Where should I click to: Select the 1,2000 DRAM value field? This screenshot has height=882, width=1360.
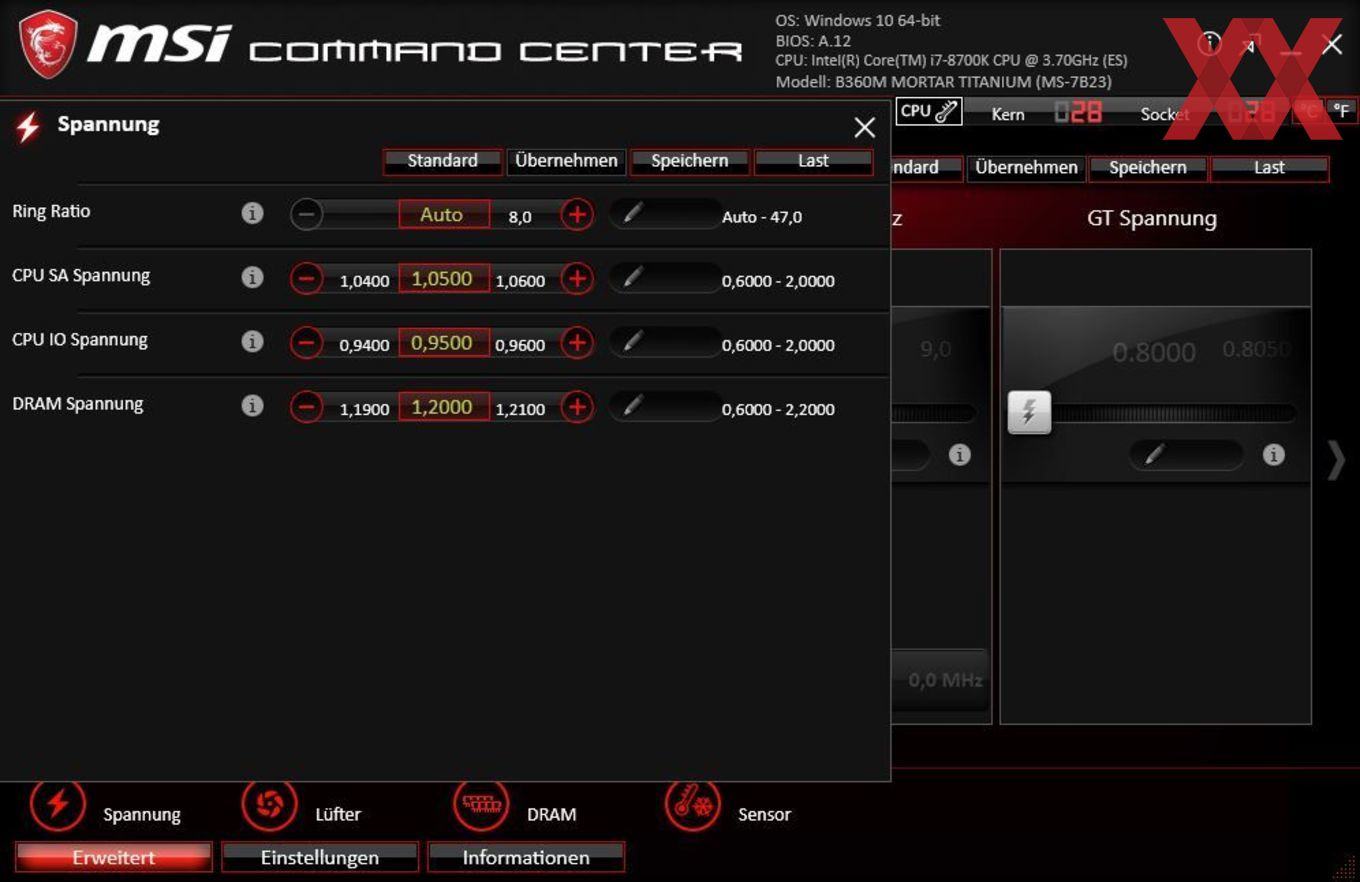coord(444,407)
